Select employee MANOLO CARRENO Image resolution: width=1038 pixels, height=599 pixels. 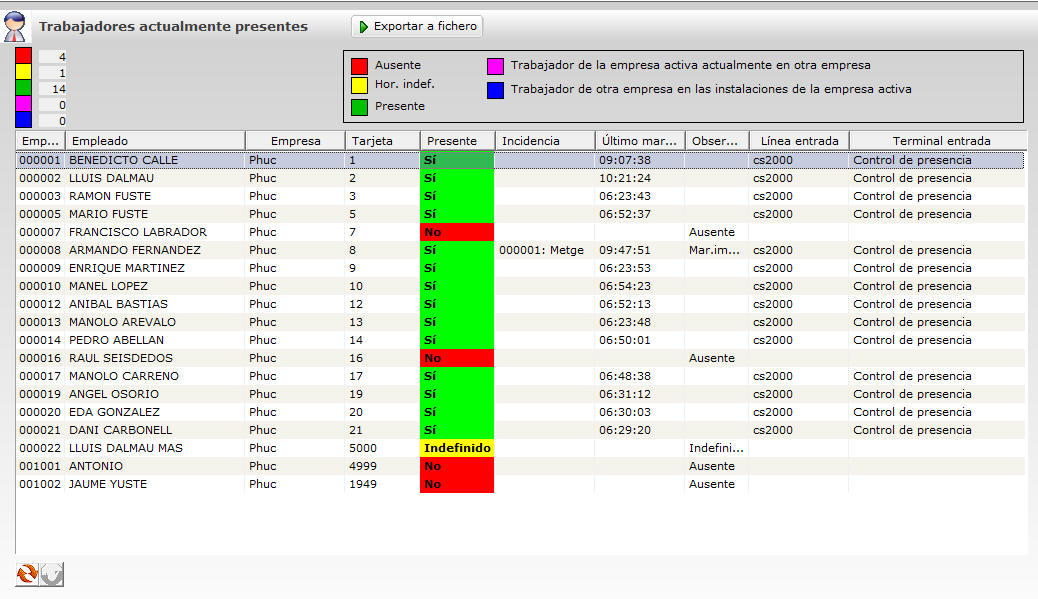coord(124,376)
